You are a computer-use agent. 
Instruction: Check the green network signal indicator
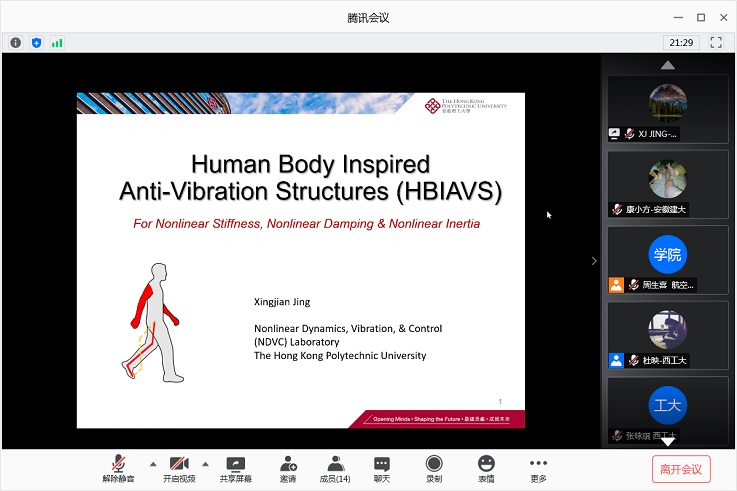(x=57, y=43)
